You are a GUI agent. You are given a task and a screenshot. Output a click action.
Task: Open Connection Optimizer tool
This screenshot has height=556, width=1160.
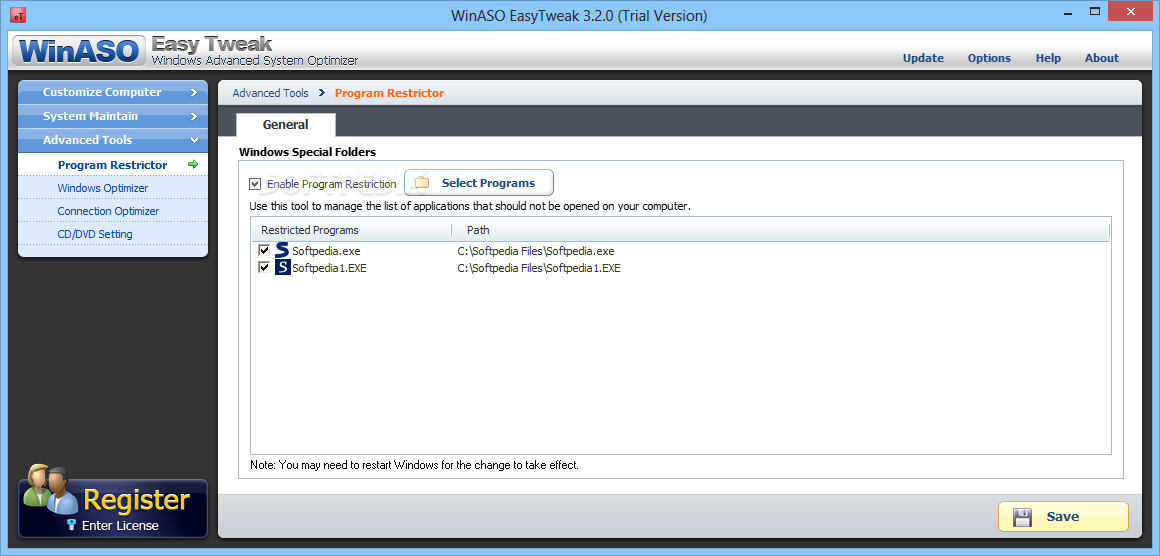point(112,211)
